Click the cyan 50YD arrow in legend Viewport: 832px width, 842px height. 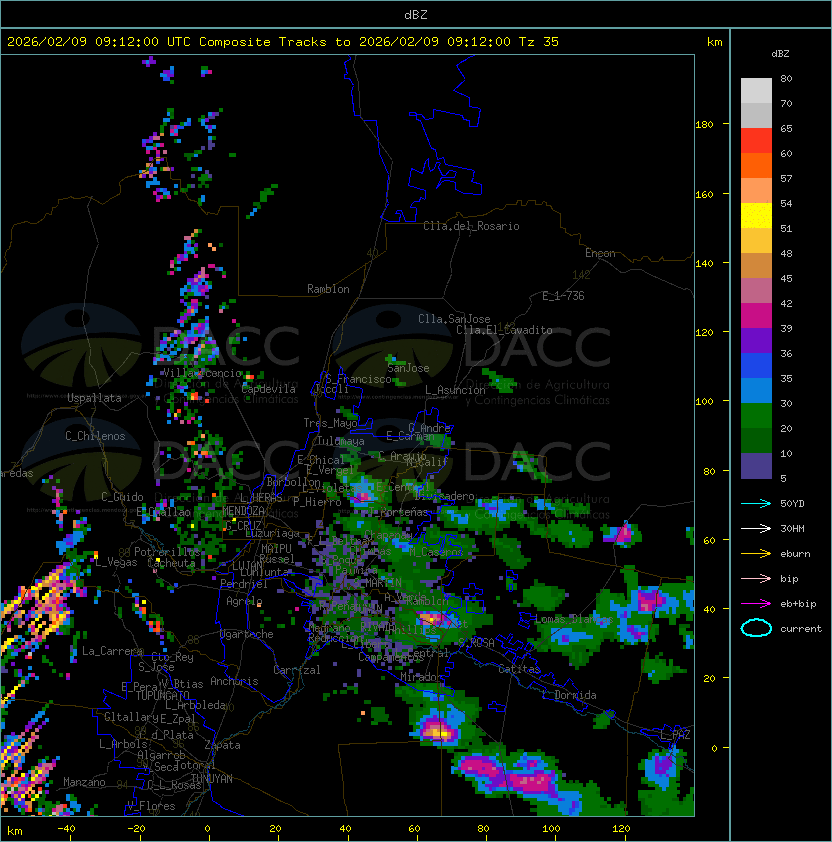756,503
